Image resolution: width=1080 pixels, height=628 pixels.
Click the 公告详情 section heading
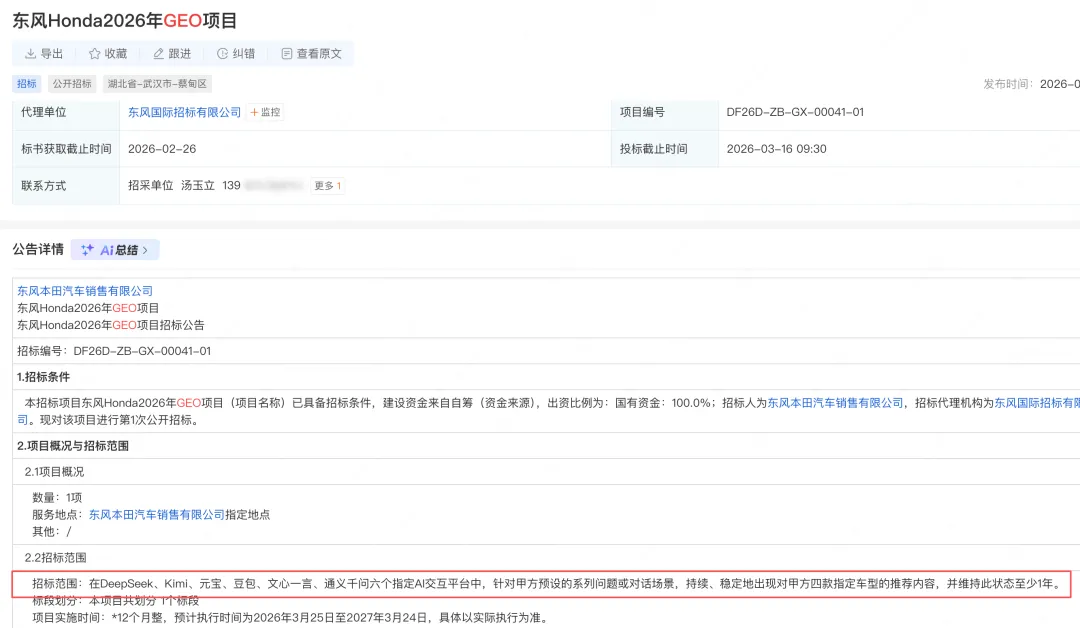[x=38, y=249]
